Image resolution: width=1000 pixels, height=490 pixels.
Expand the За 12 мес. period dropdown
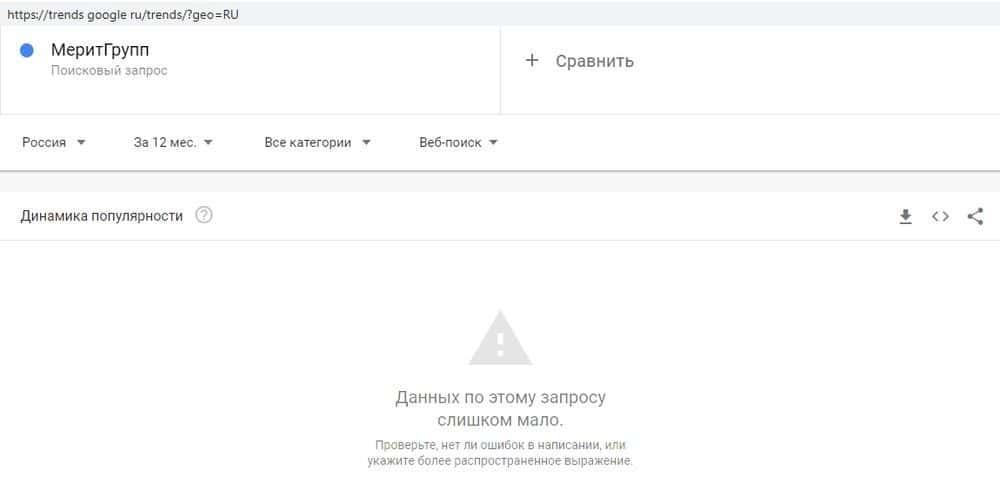(x=173, y=143)
